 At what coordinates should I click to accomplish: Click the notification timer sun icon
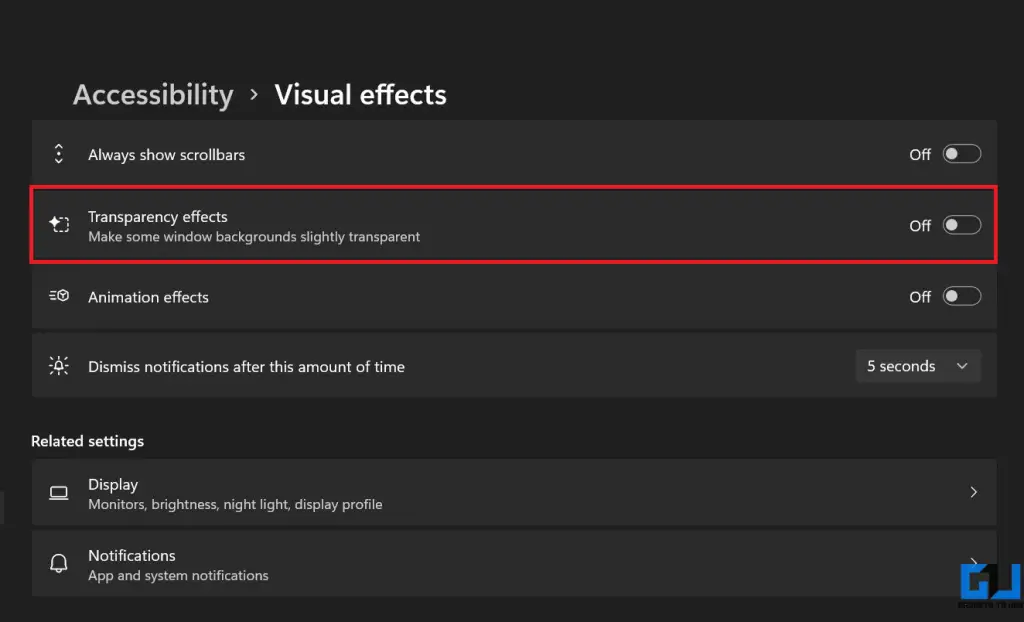(x=58, y=366)
